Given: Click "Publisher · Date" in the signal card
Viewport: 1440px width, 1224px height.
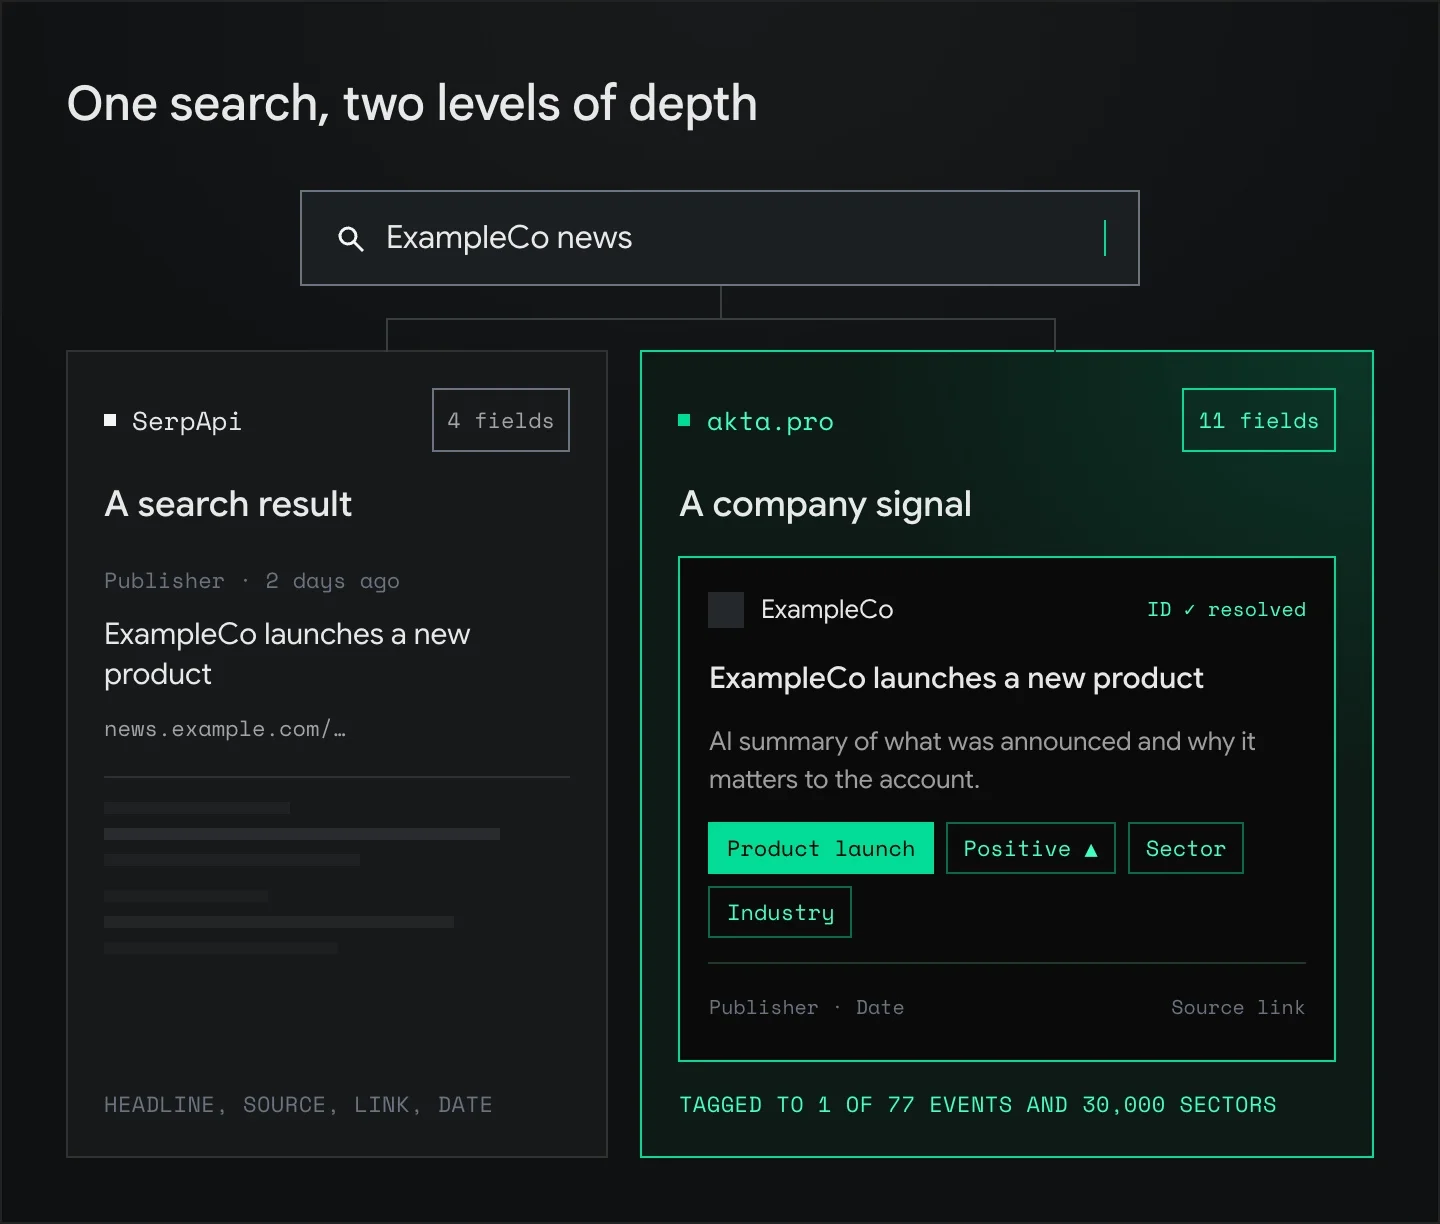Looking at the screenshot, I should (806, 1007).
